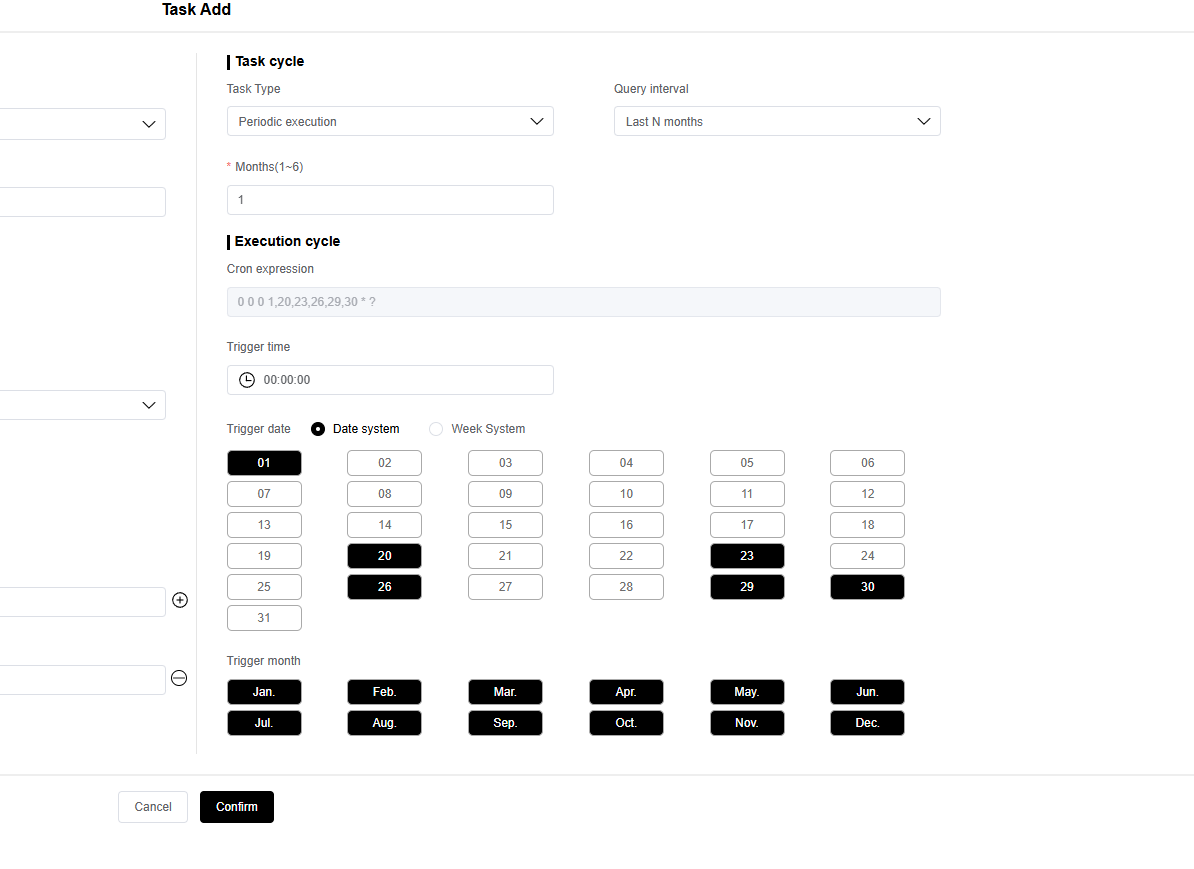Click the Months(1~6) input field
This screenshot has height=869, width=1194.
tap(390, 200)
